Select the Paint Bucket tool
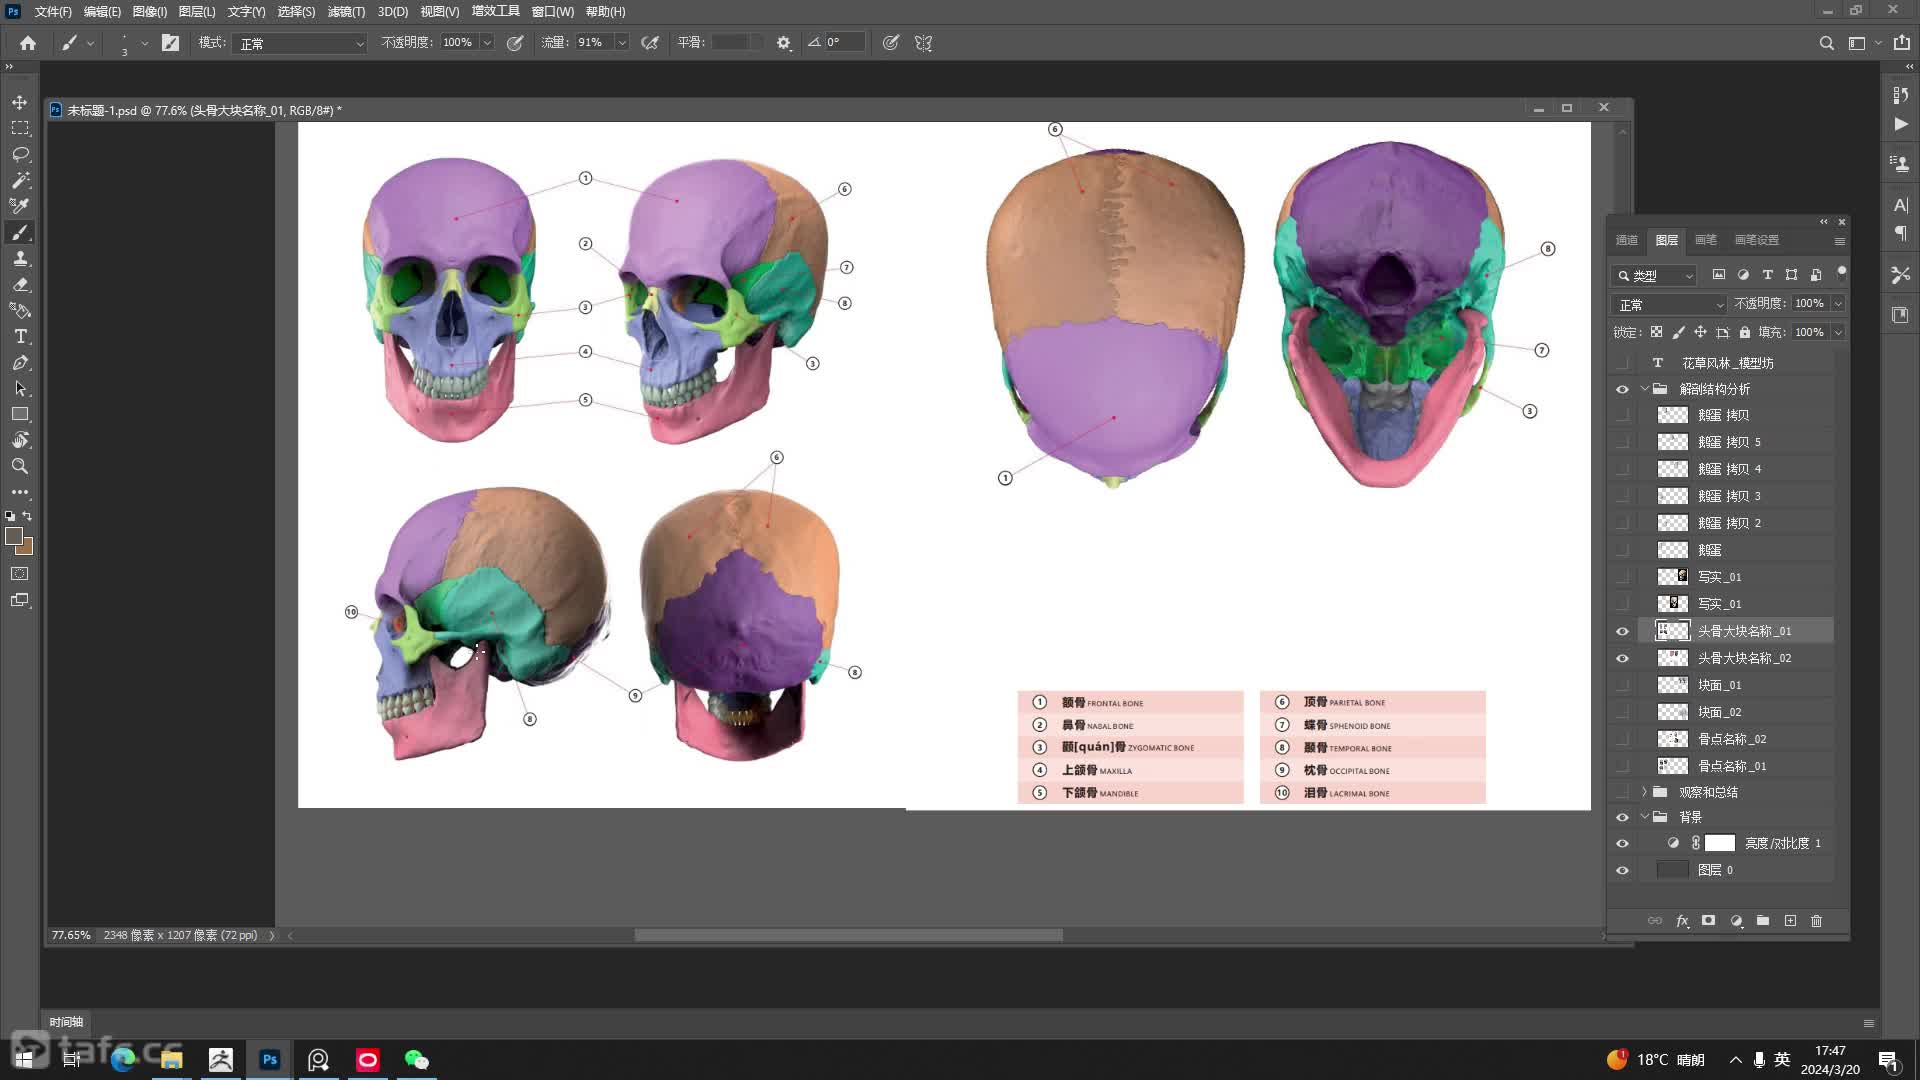 20,310
